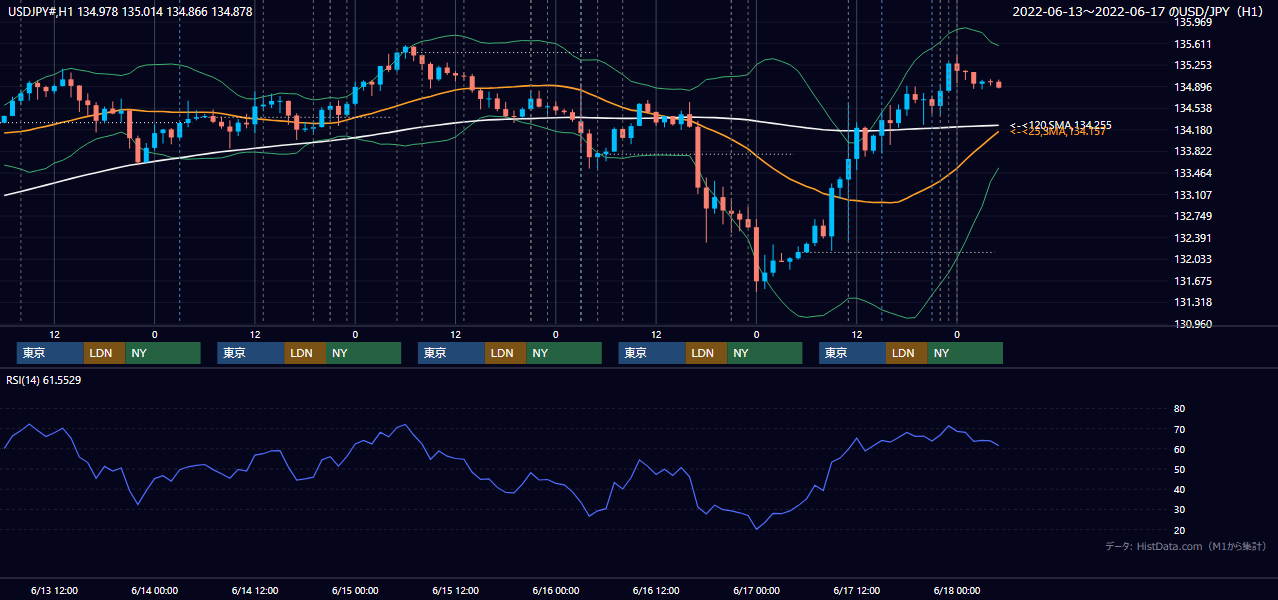
Task: Click price axis value 132.749
Action: click(1194, 216)
